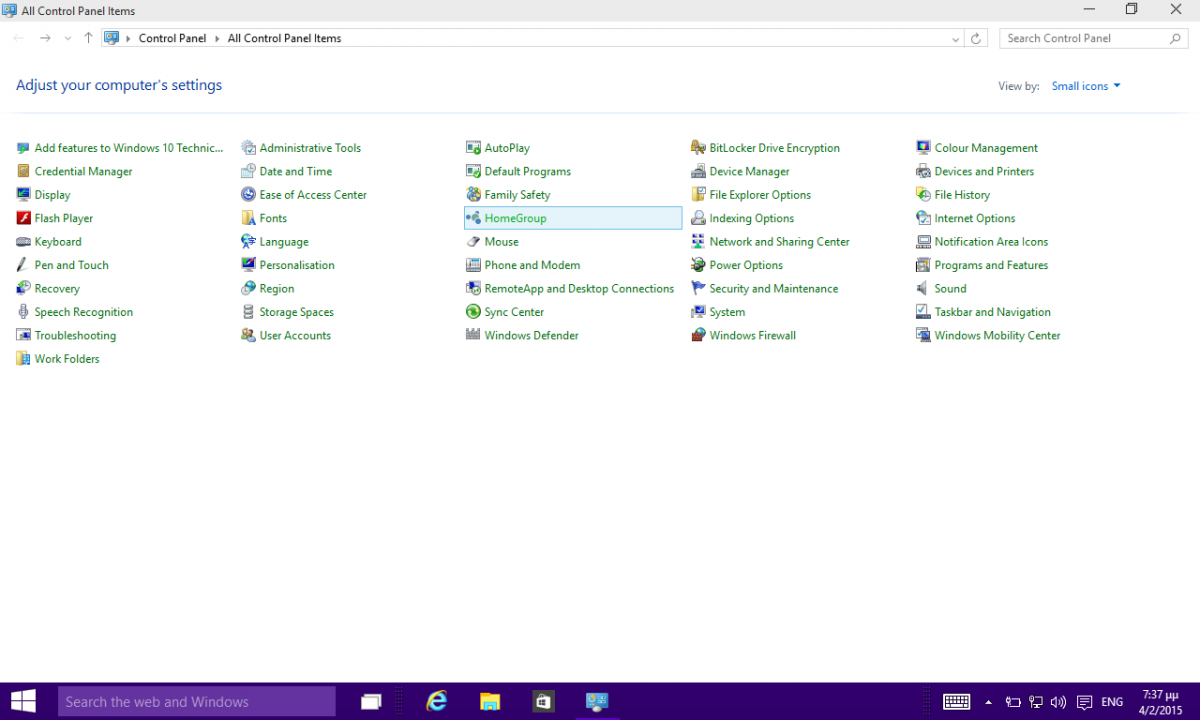Click the Region globe icon
Viewport: 1200px width, 720px height.
click(x=248, y=288)
